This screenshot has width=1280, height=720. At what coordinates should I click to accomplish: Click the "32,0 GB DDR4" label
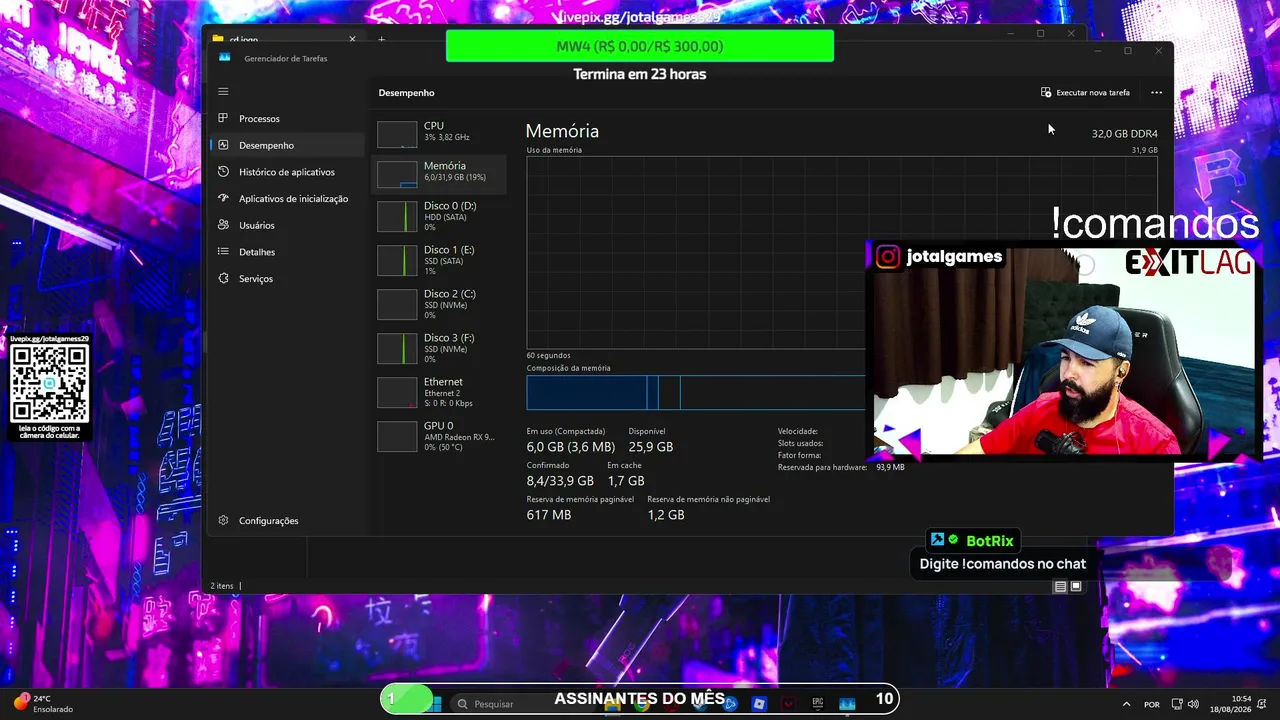(1125, 134)
